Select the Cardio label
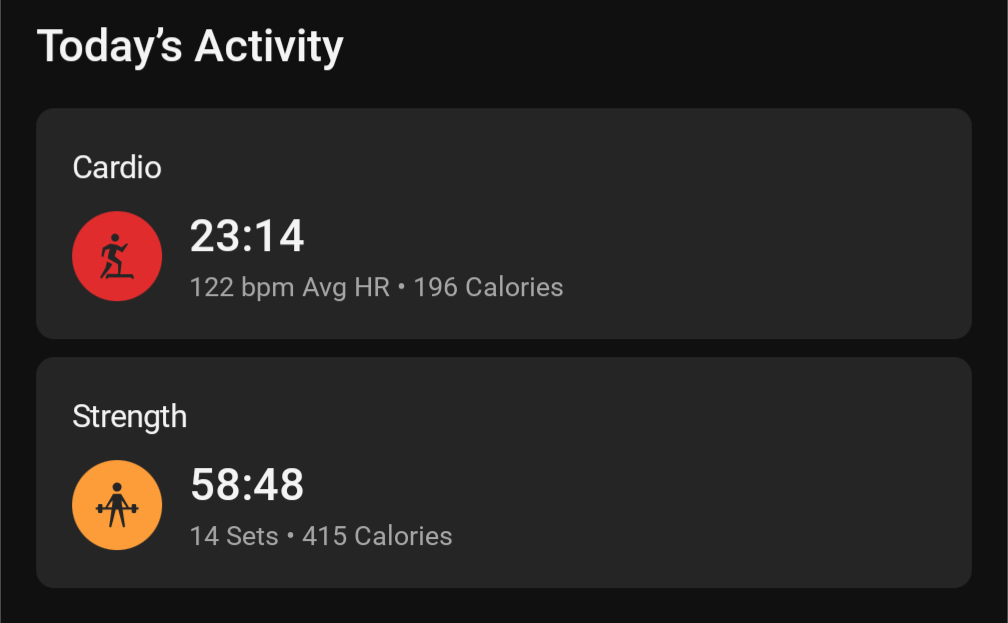This screenshot has width=1008, height=623. pyautogui.click(x=117, y=167)
